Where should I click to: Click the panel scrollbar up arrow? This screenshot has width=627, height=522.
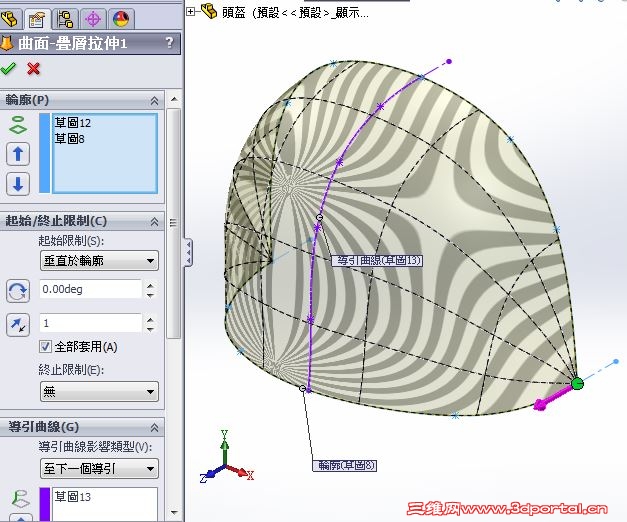(174, 99)
